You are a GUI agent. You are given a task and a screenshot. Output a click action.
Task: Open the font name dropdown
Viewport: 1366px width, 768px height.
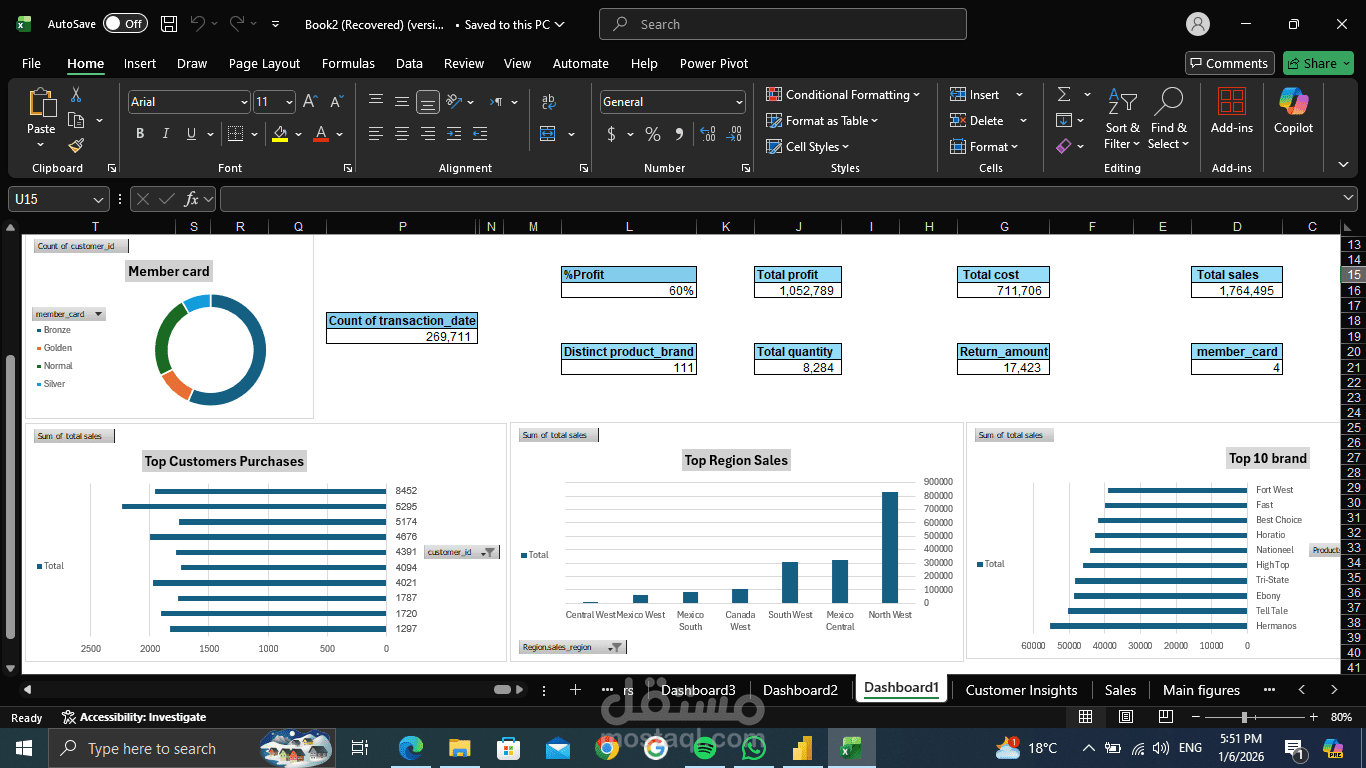click(242, 101)
